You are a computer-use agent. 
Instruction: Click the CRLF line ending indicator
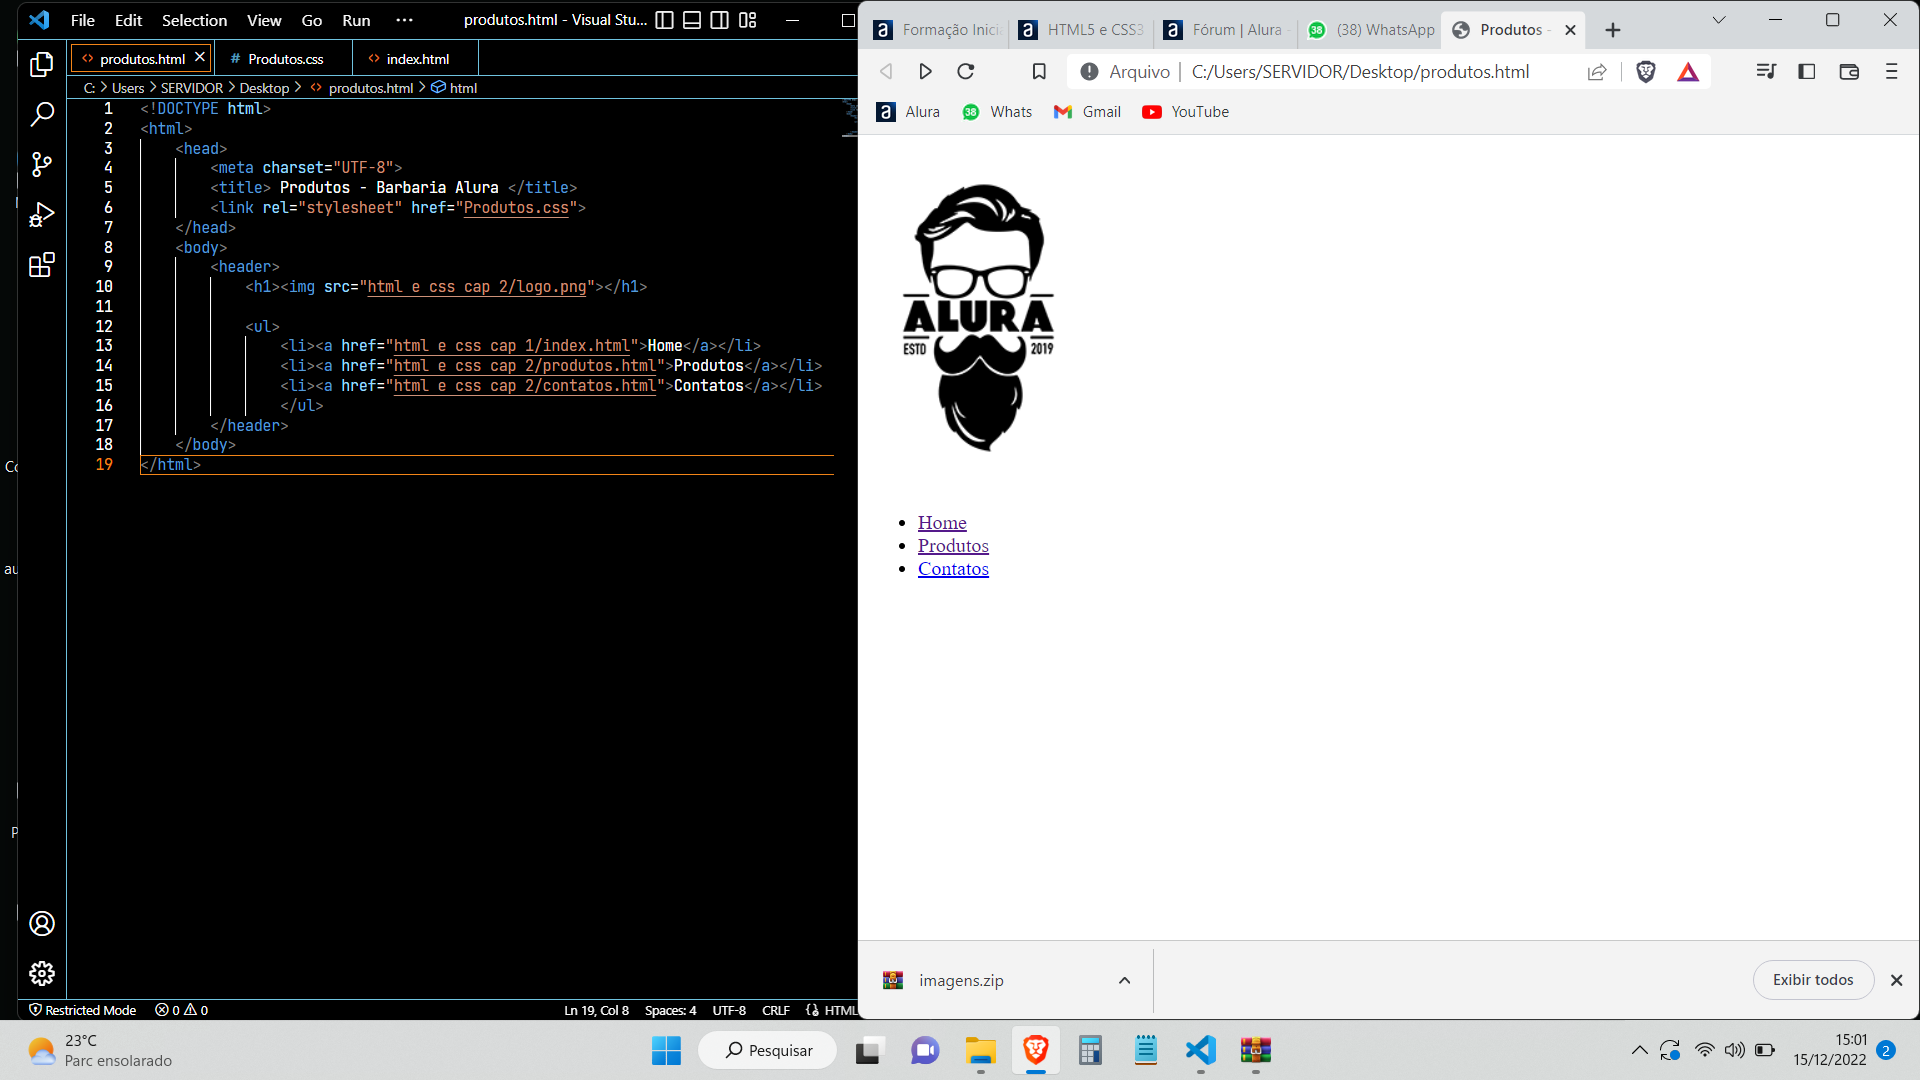click(775, 1009)
